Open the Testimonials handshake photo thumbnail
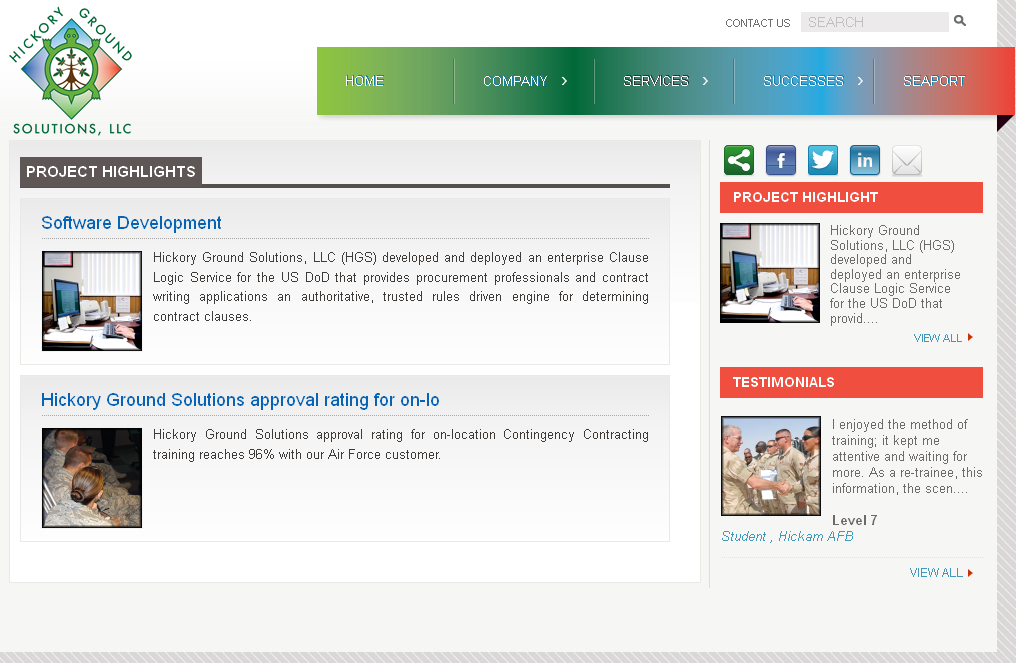 click(771, 466)
